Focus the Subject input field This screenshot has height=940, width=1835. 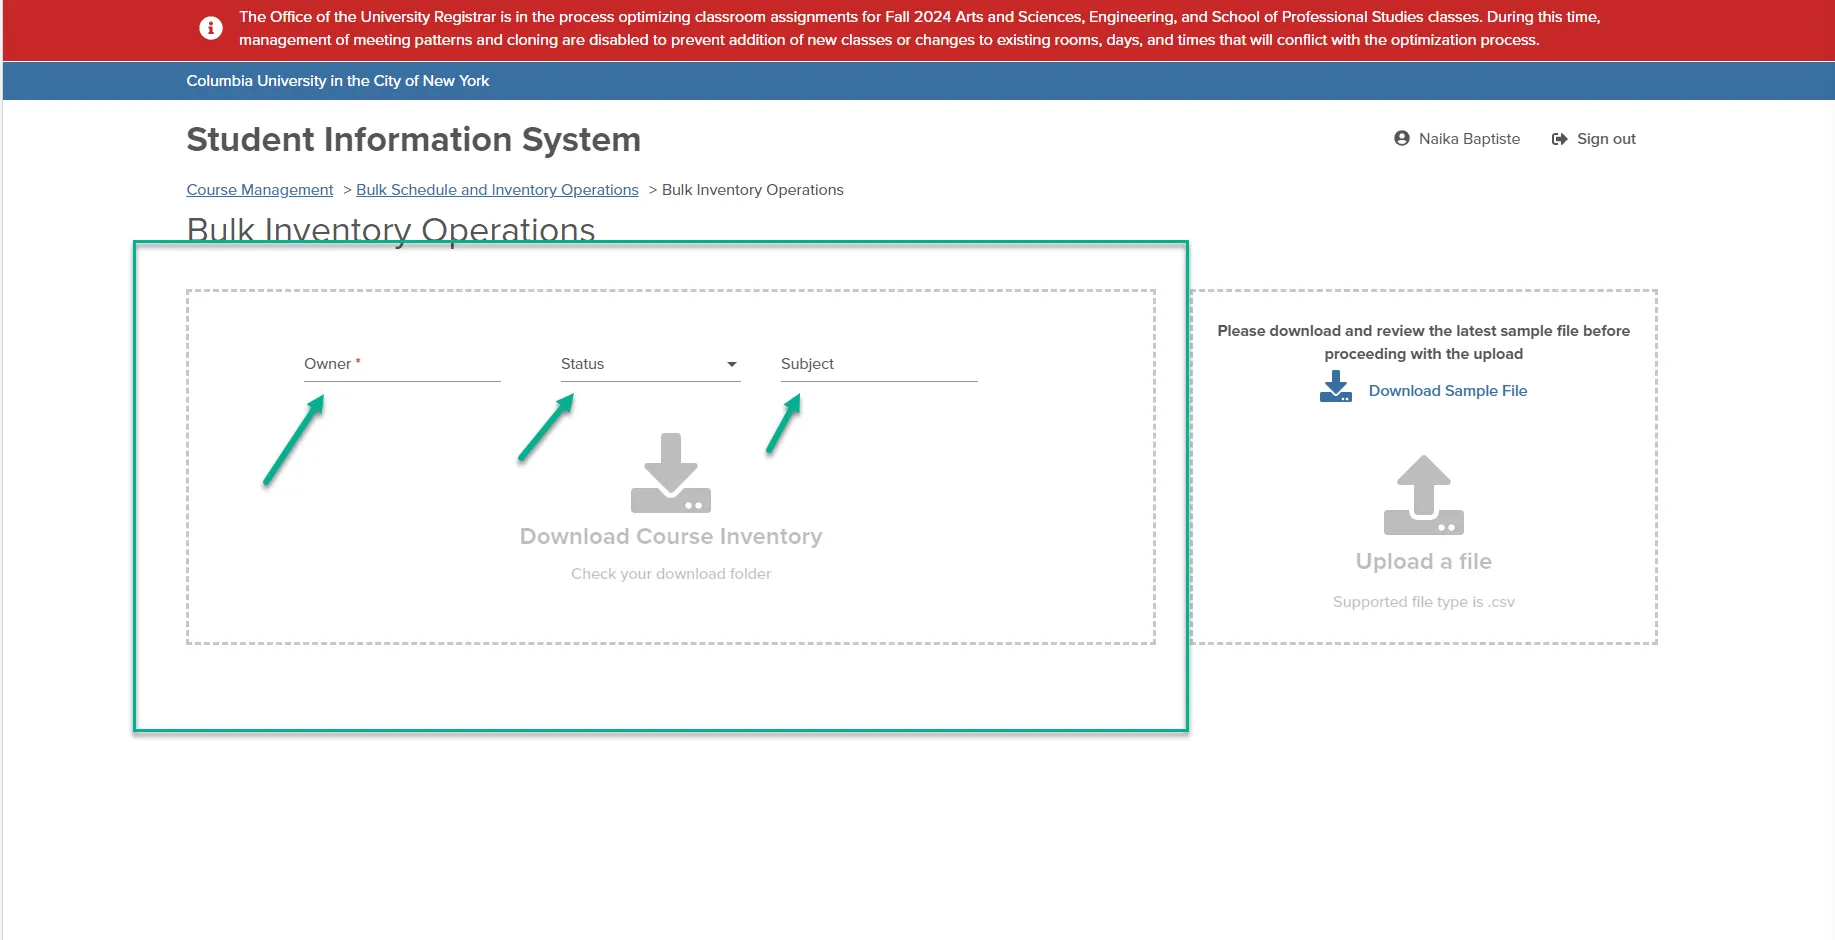click(879, 365)
